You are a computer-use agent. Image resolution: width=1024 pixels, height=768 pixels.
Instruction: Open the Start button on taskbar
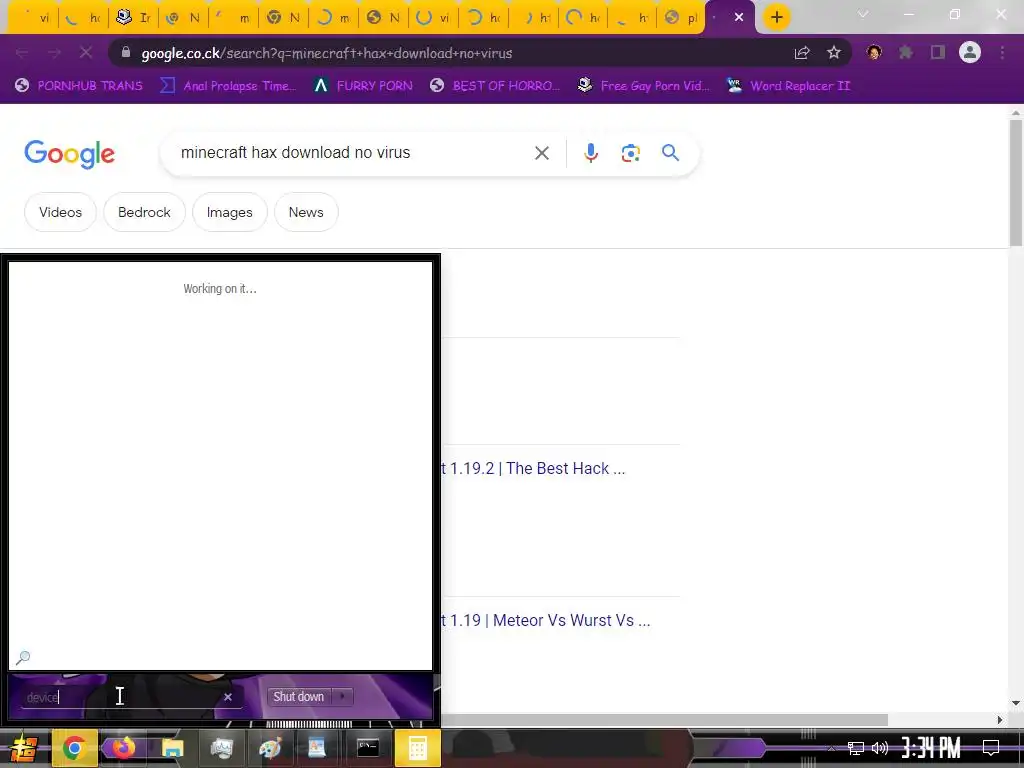click(23, 748)
